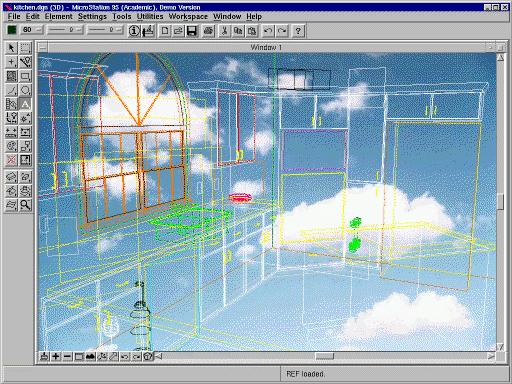
Task: Click the Undo button in the toolbar
Action: click(268, 31)
